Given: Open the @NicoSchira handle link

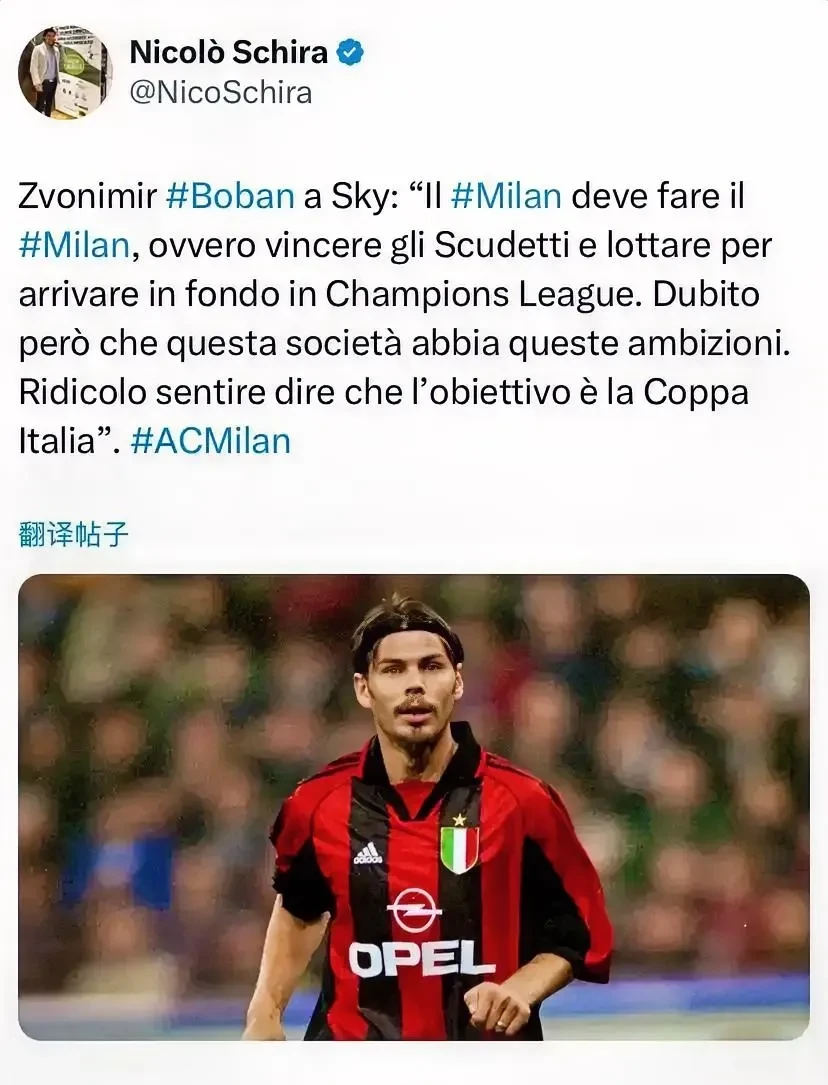Looking at the screenshot, I should coord(221,92).
